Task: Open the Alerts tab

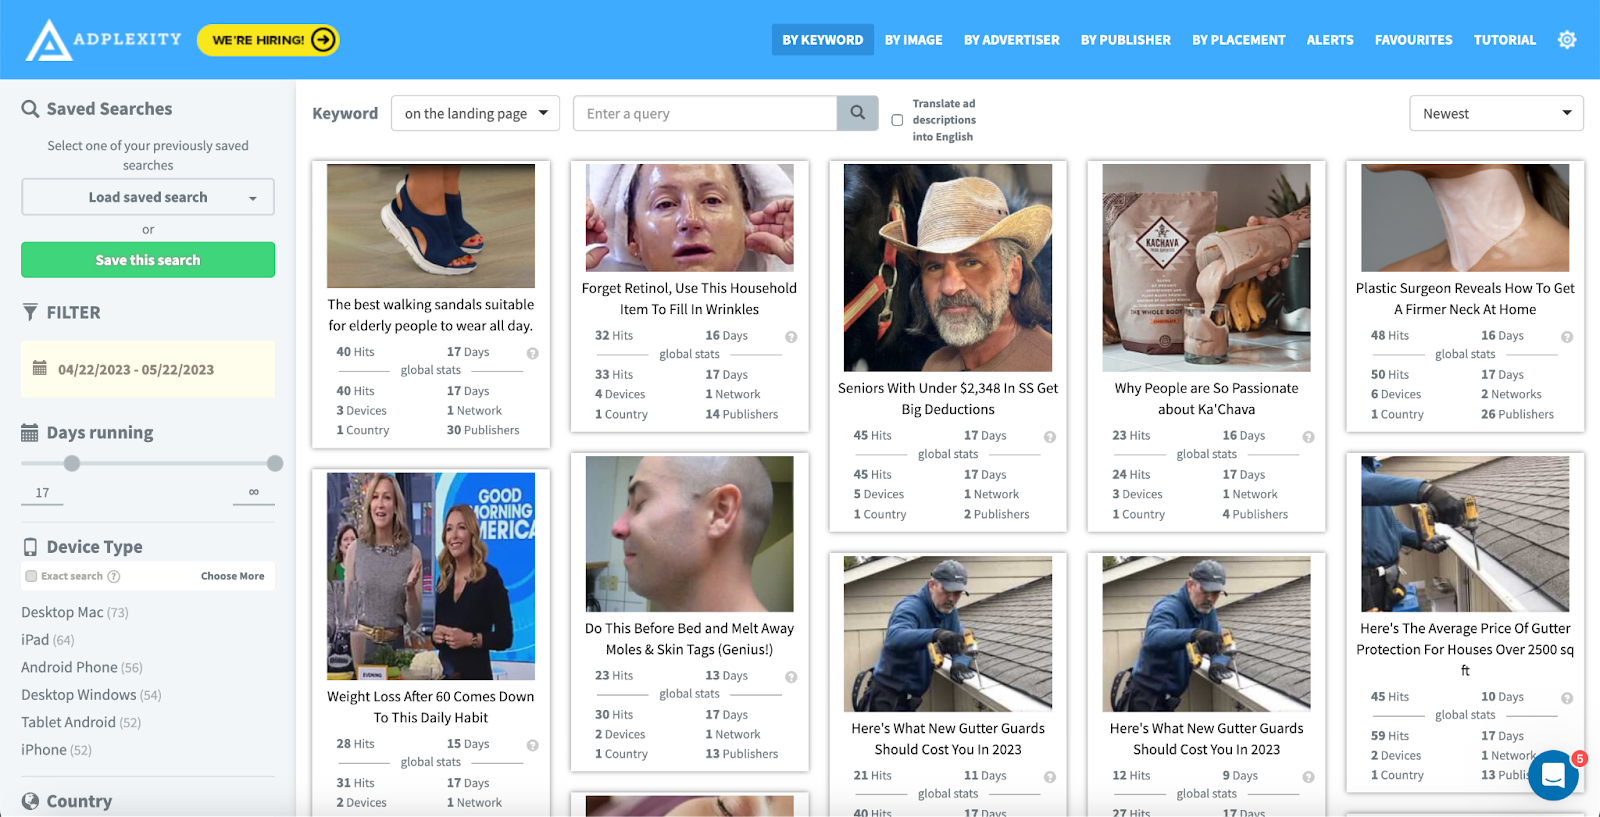Action: coord(1330,40)
